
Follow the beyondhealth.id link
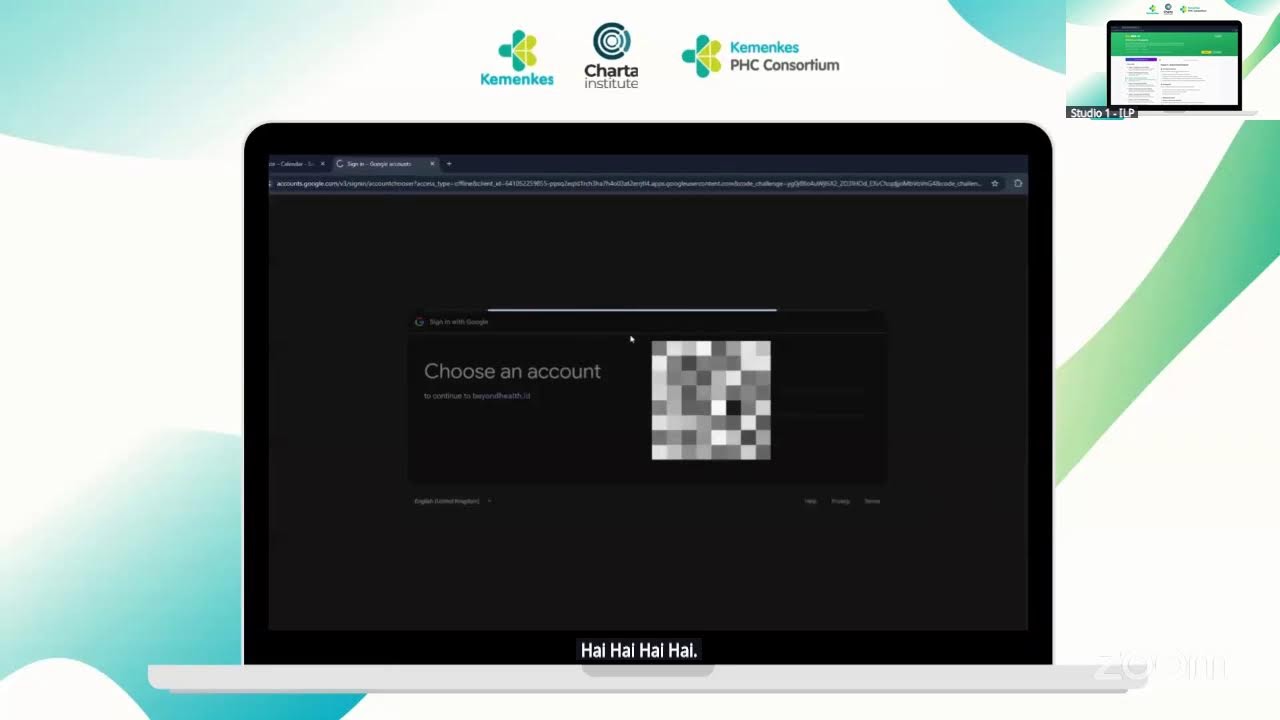(501, 396)
